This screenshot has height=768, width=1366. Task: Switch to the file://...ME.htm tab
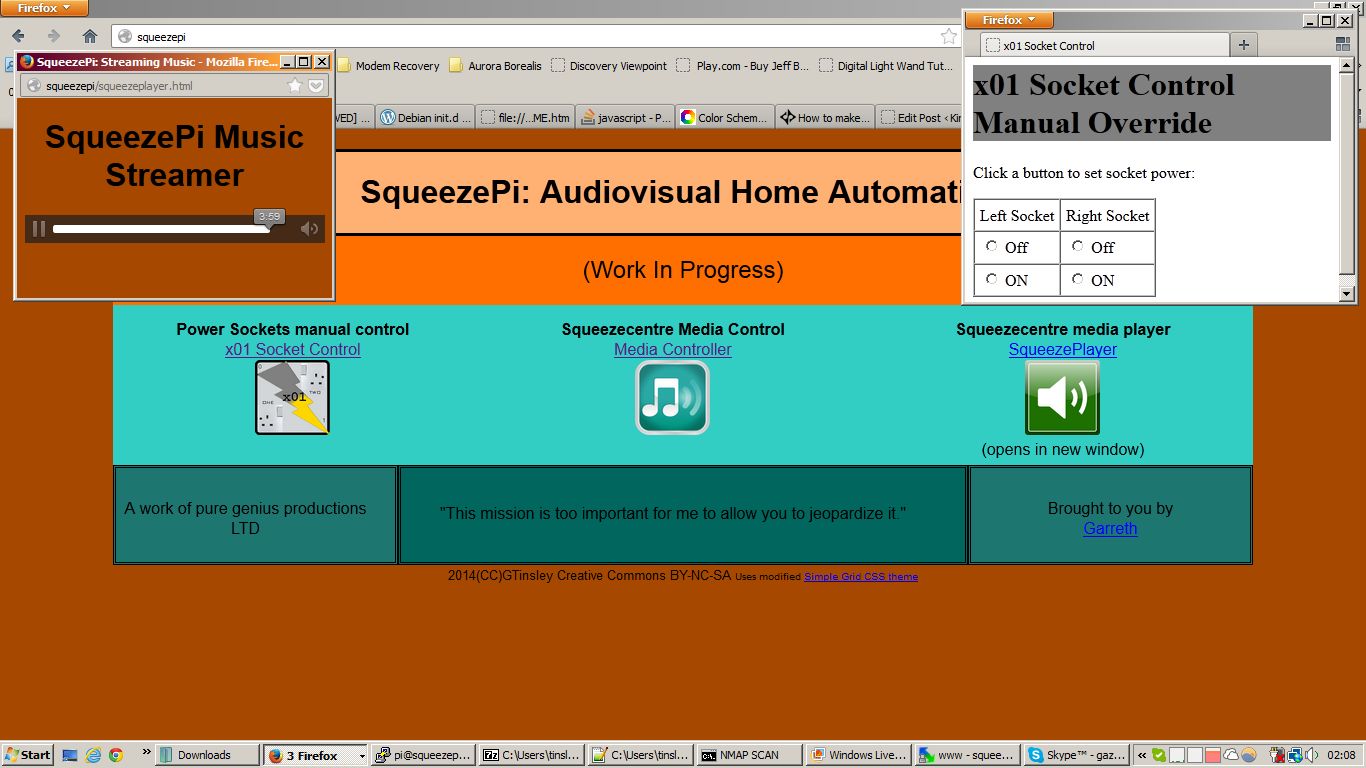[x=525, y=117]
